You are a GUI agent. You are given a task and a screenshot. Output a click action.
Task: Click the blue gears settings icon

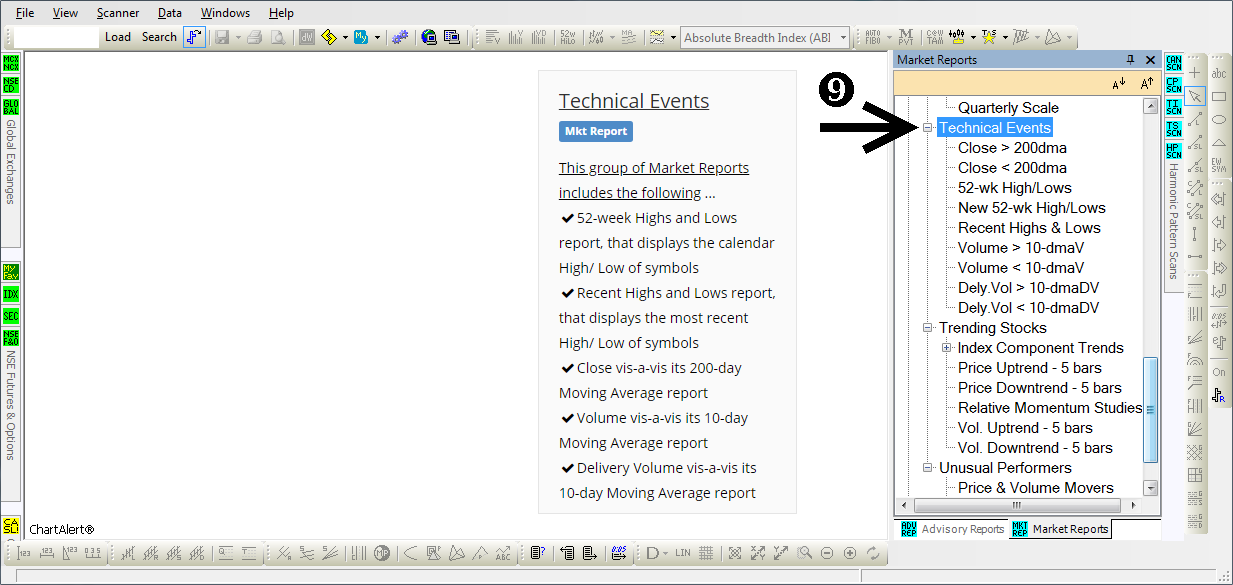400,37
